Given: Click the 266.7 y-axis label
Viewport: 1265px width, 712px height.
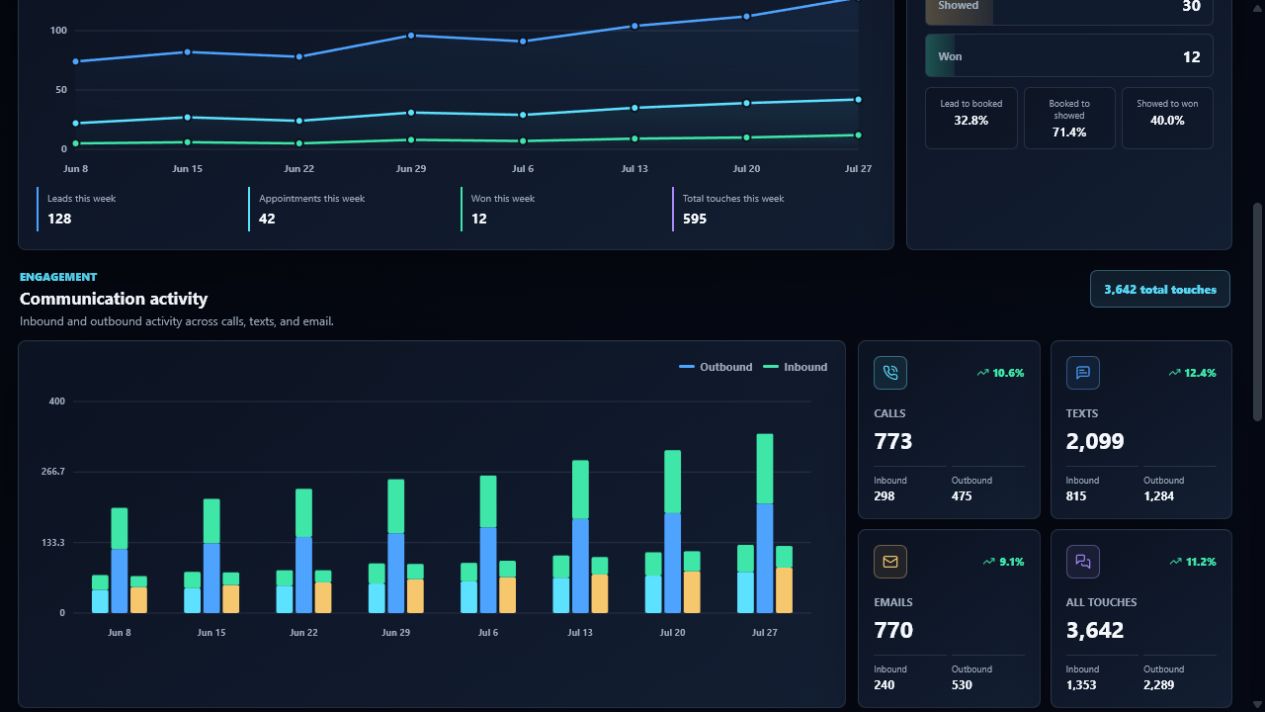Looking at the screenshot, I should point(51,472).
